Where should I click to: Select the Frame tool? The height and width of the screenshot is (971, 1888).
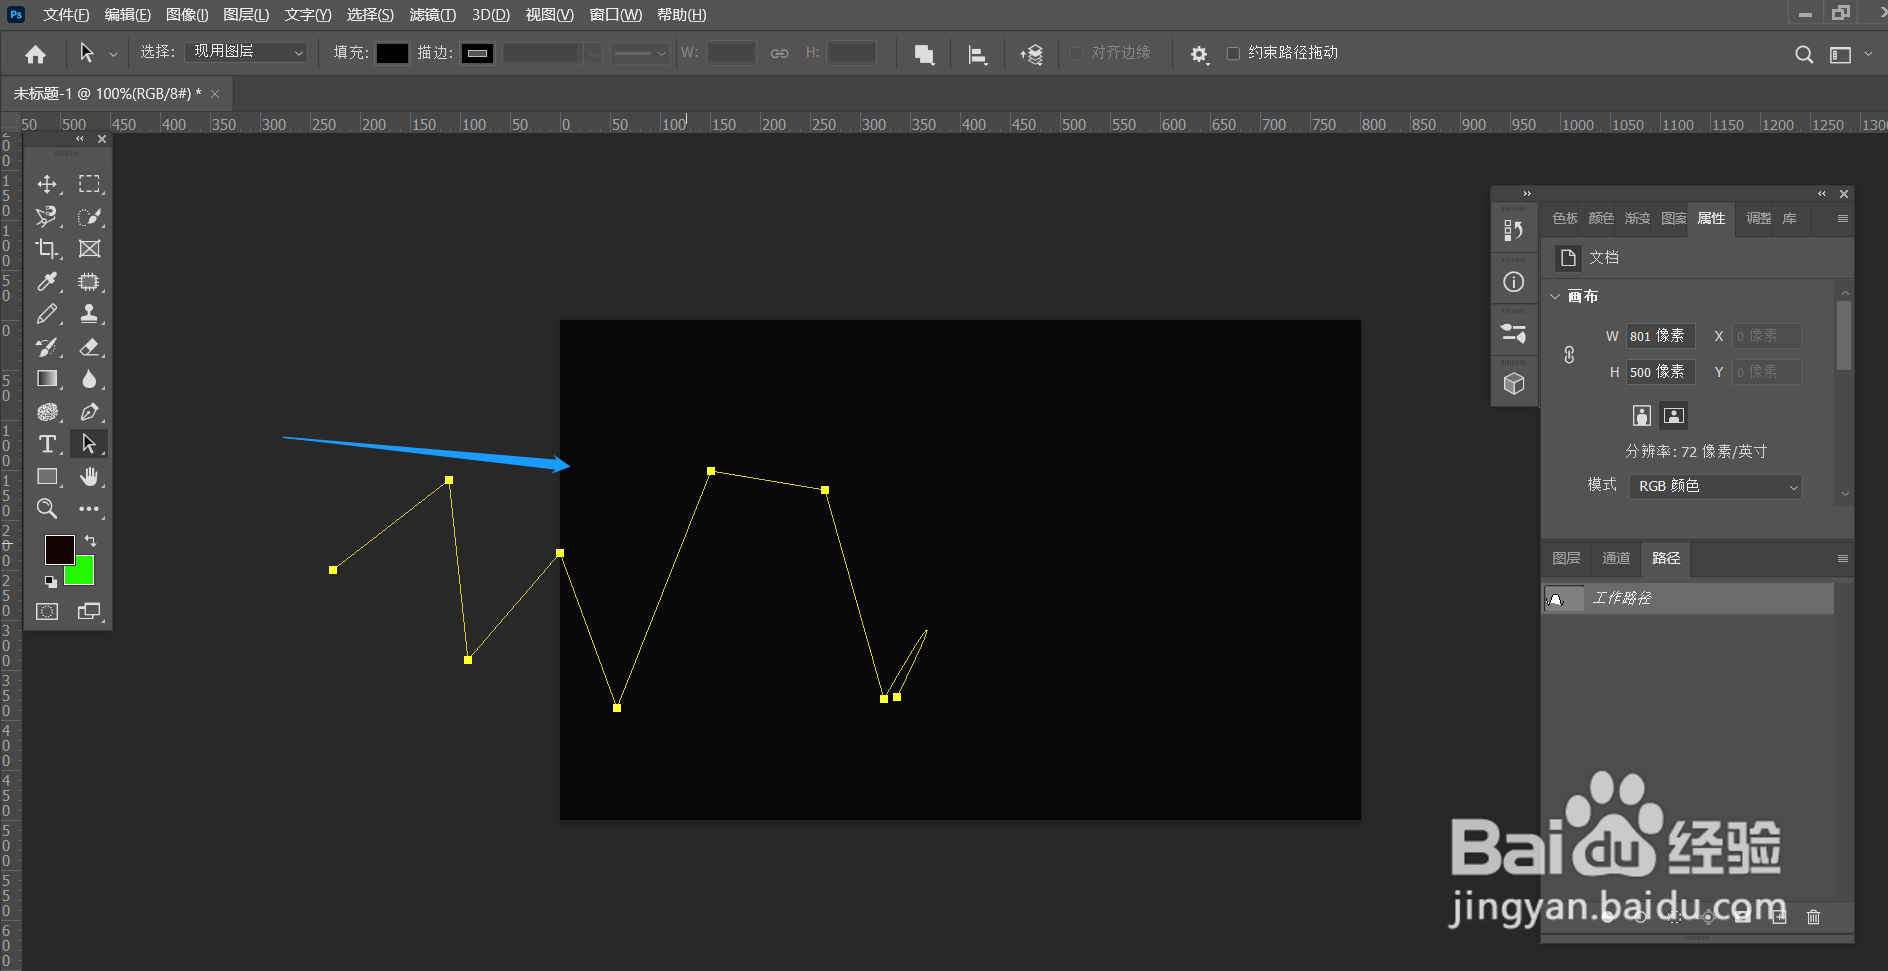(90, 249)
